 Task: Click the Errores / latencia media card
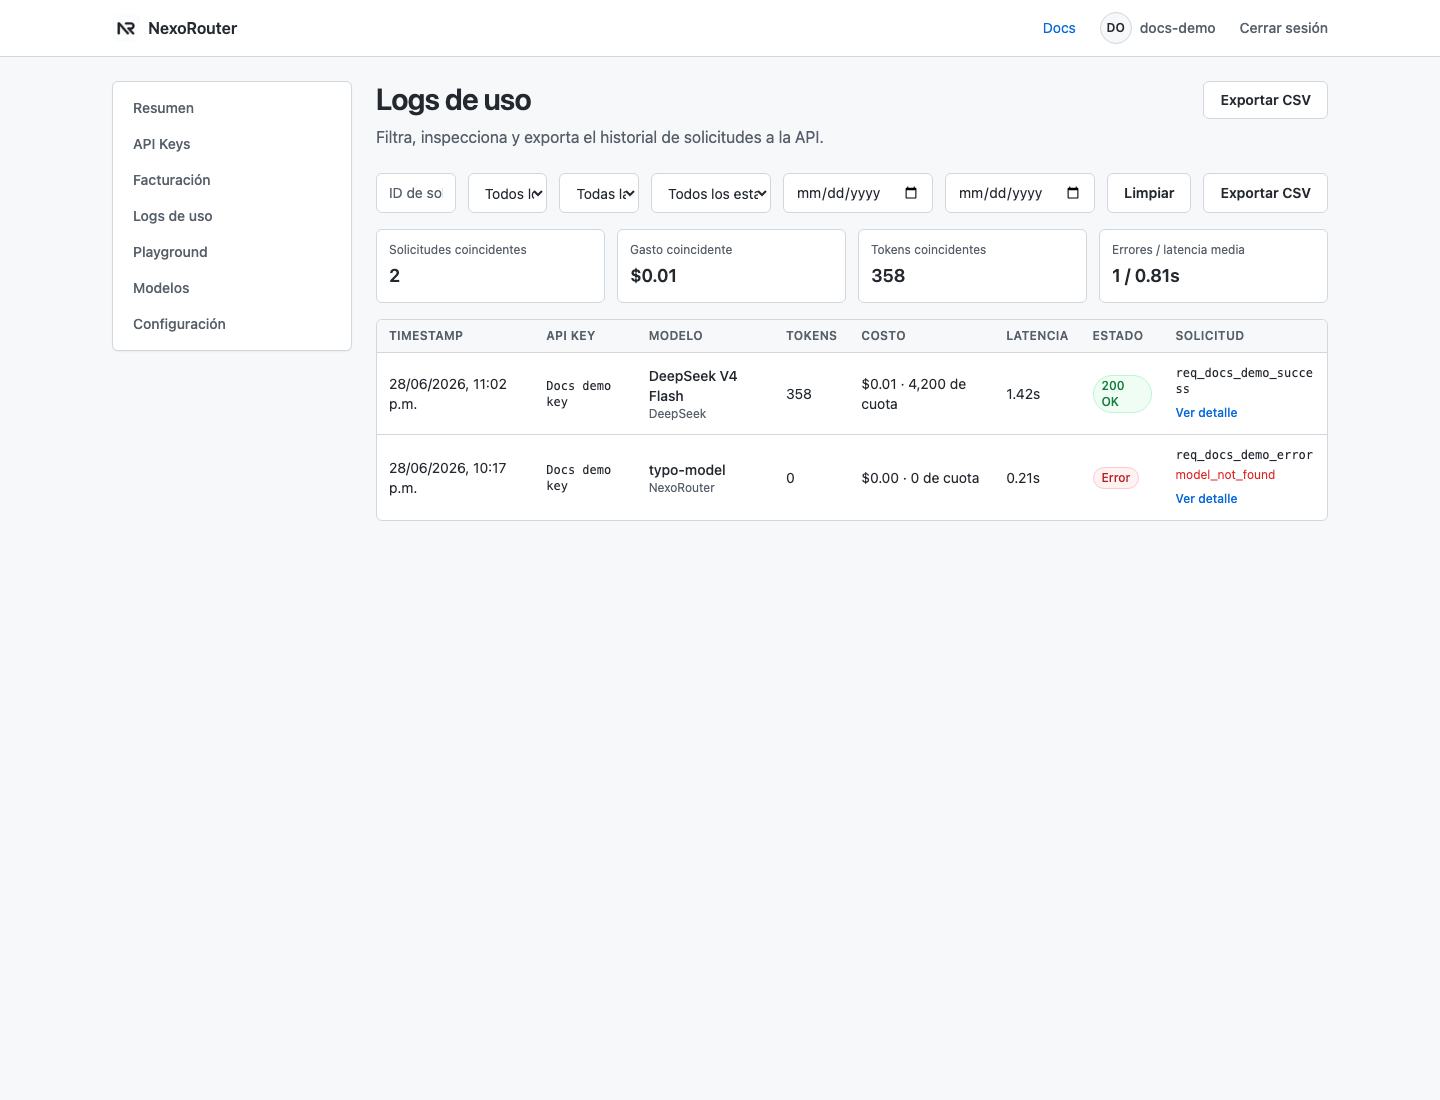point(1213,266)
